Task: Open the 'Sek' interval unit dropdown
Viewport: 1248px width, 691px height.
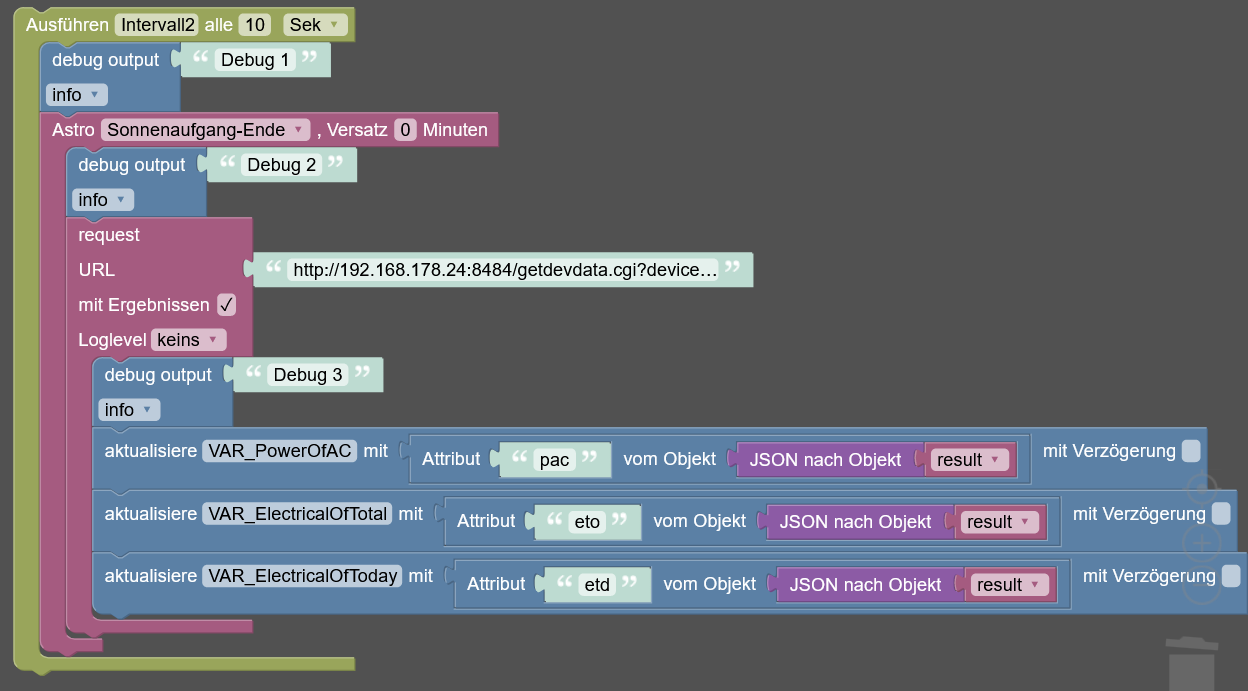Action: tap(314, 25)
